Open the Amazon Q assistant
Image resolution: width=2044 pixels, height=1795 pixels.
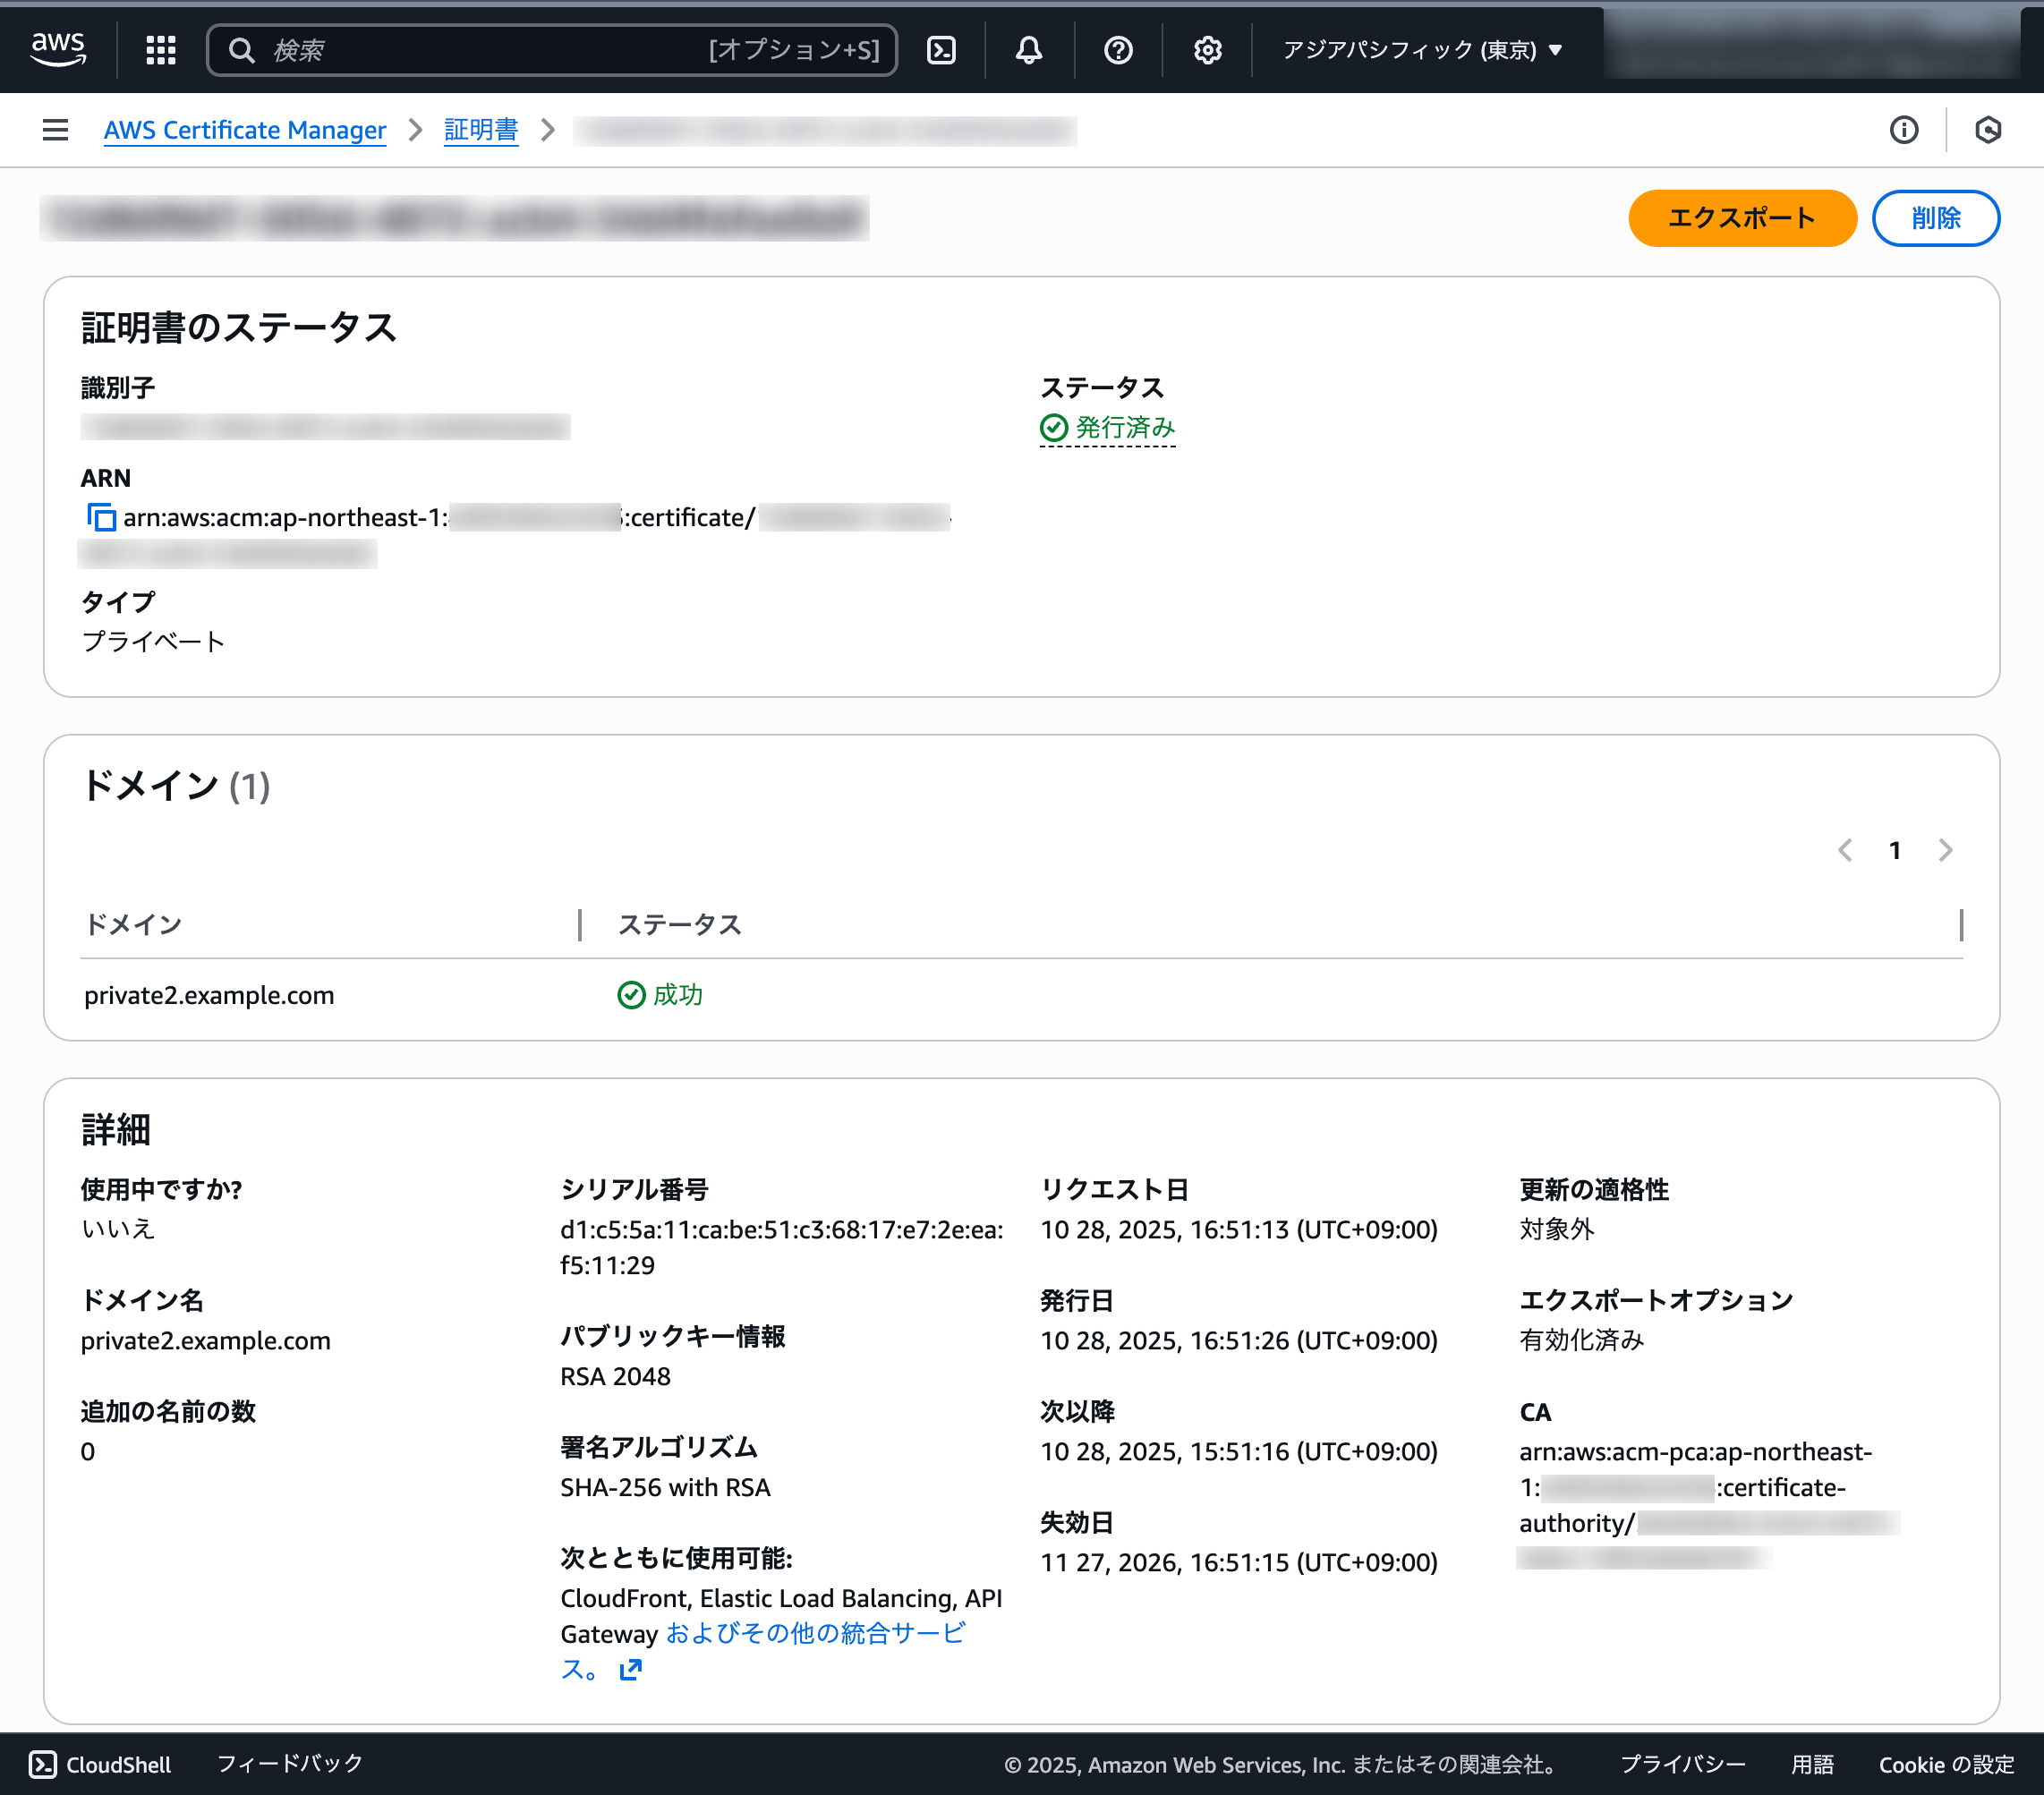coord(1987,129)
